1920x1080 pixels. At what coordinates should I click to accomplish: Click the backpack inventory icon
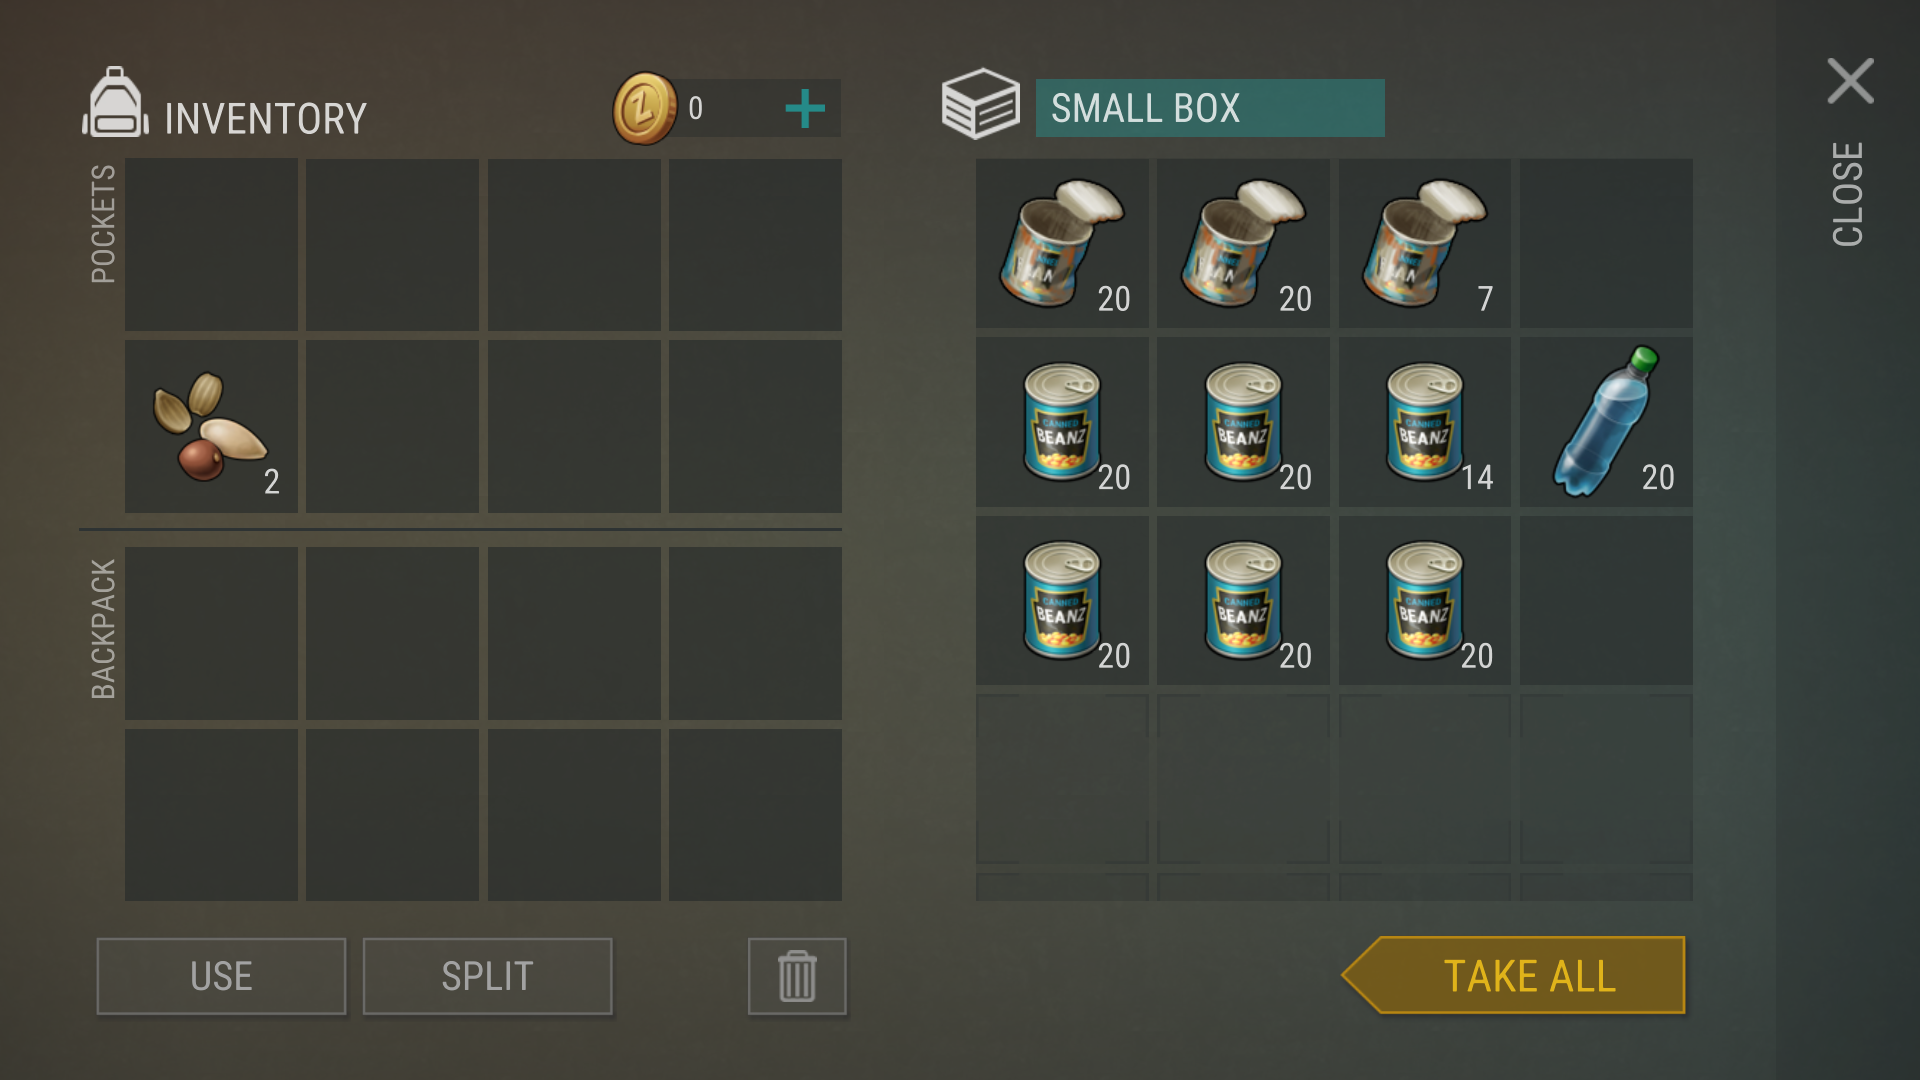click(x=115, y=103)
